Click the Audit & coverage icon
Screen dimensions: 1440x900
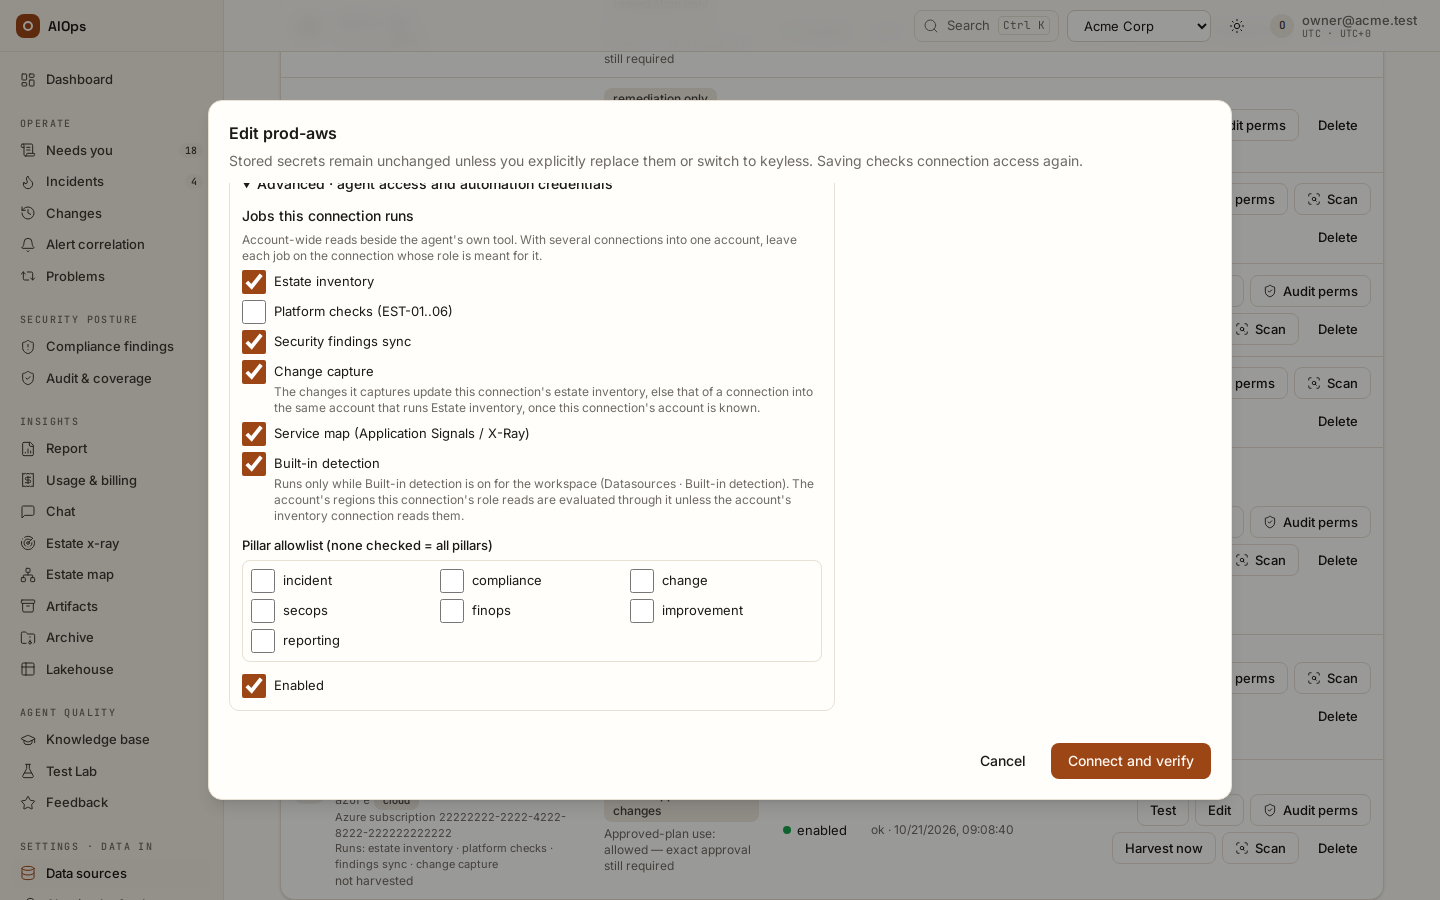(x=28, y=379)
